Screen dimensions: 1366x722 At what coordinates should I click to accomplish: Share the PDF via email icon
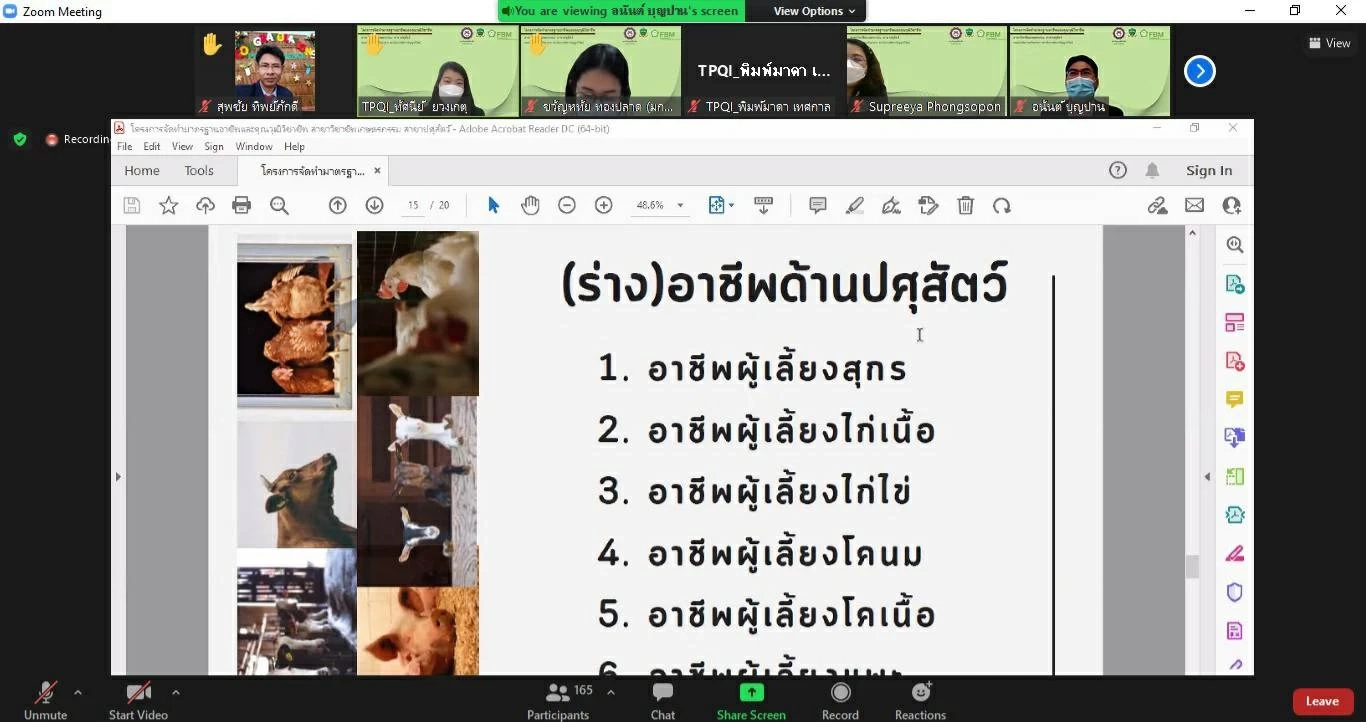tap(1194, 205)
